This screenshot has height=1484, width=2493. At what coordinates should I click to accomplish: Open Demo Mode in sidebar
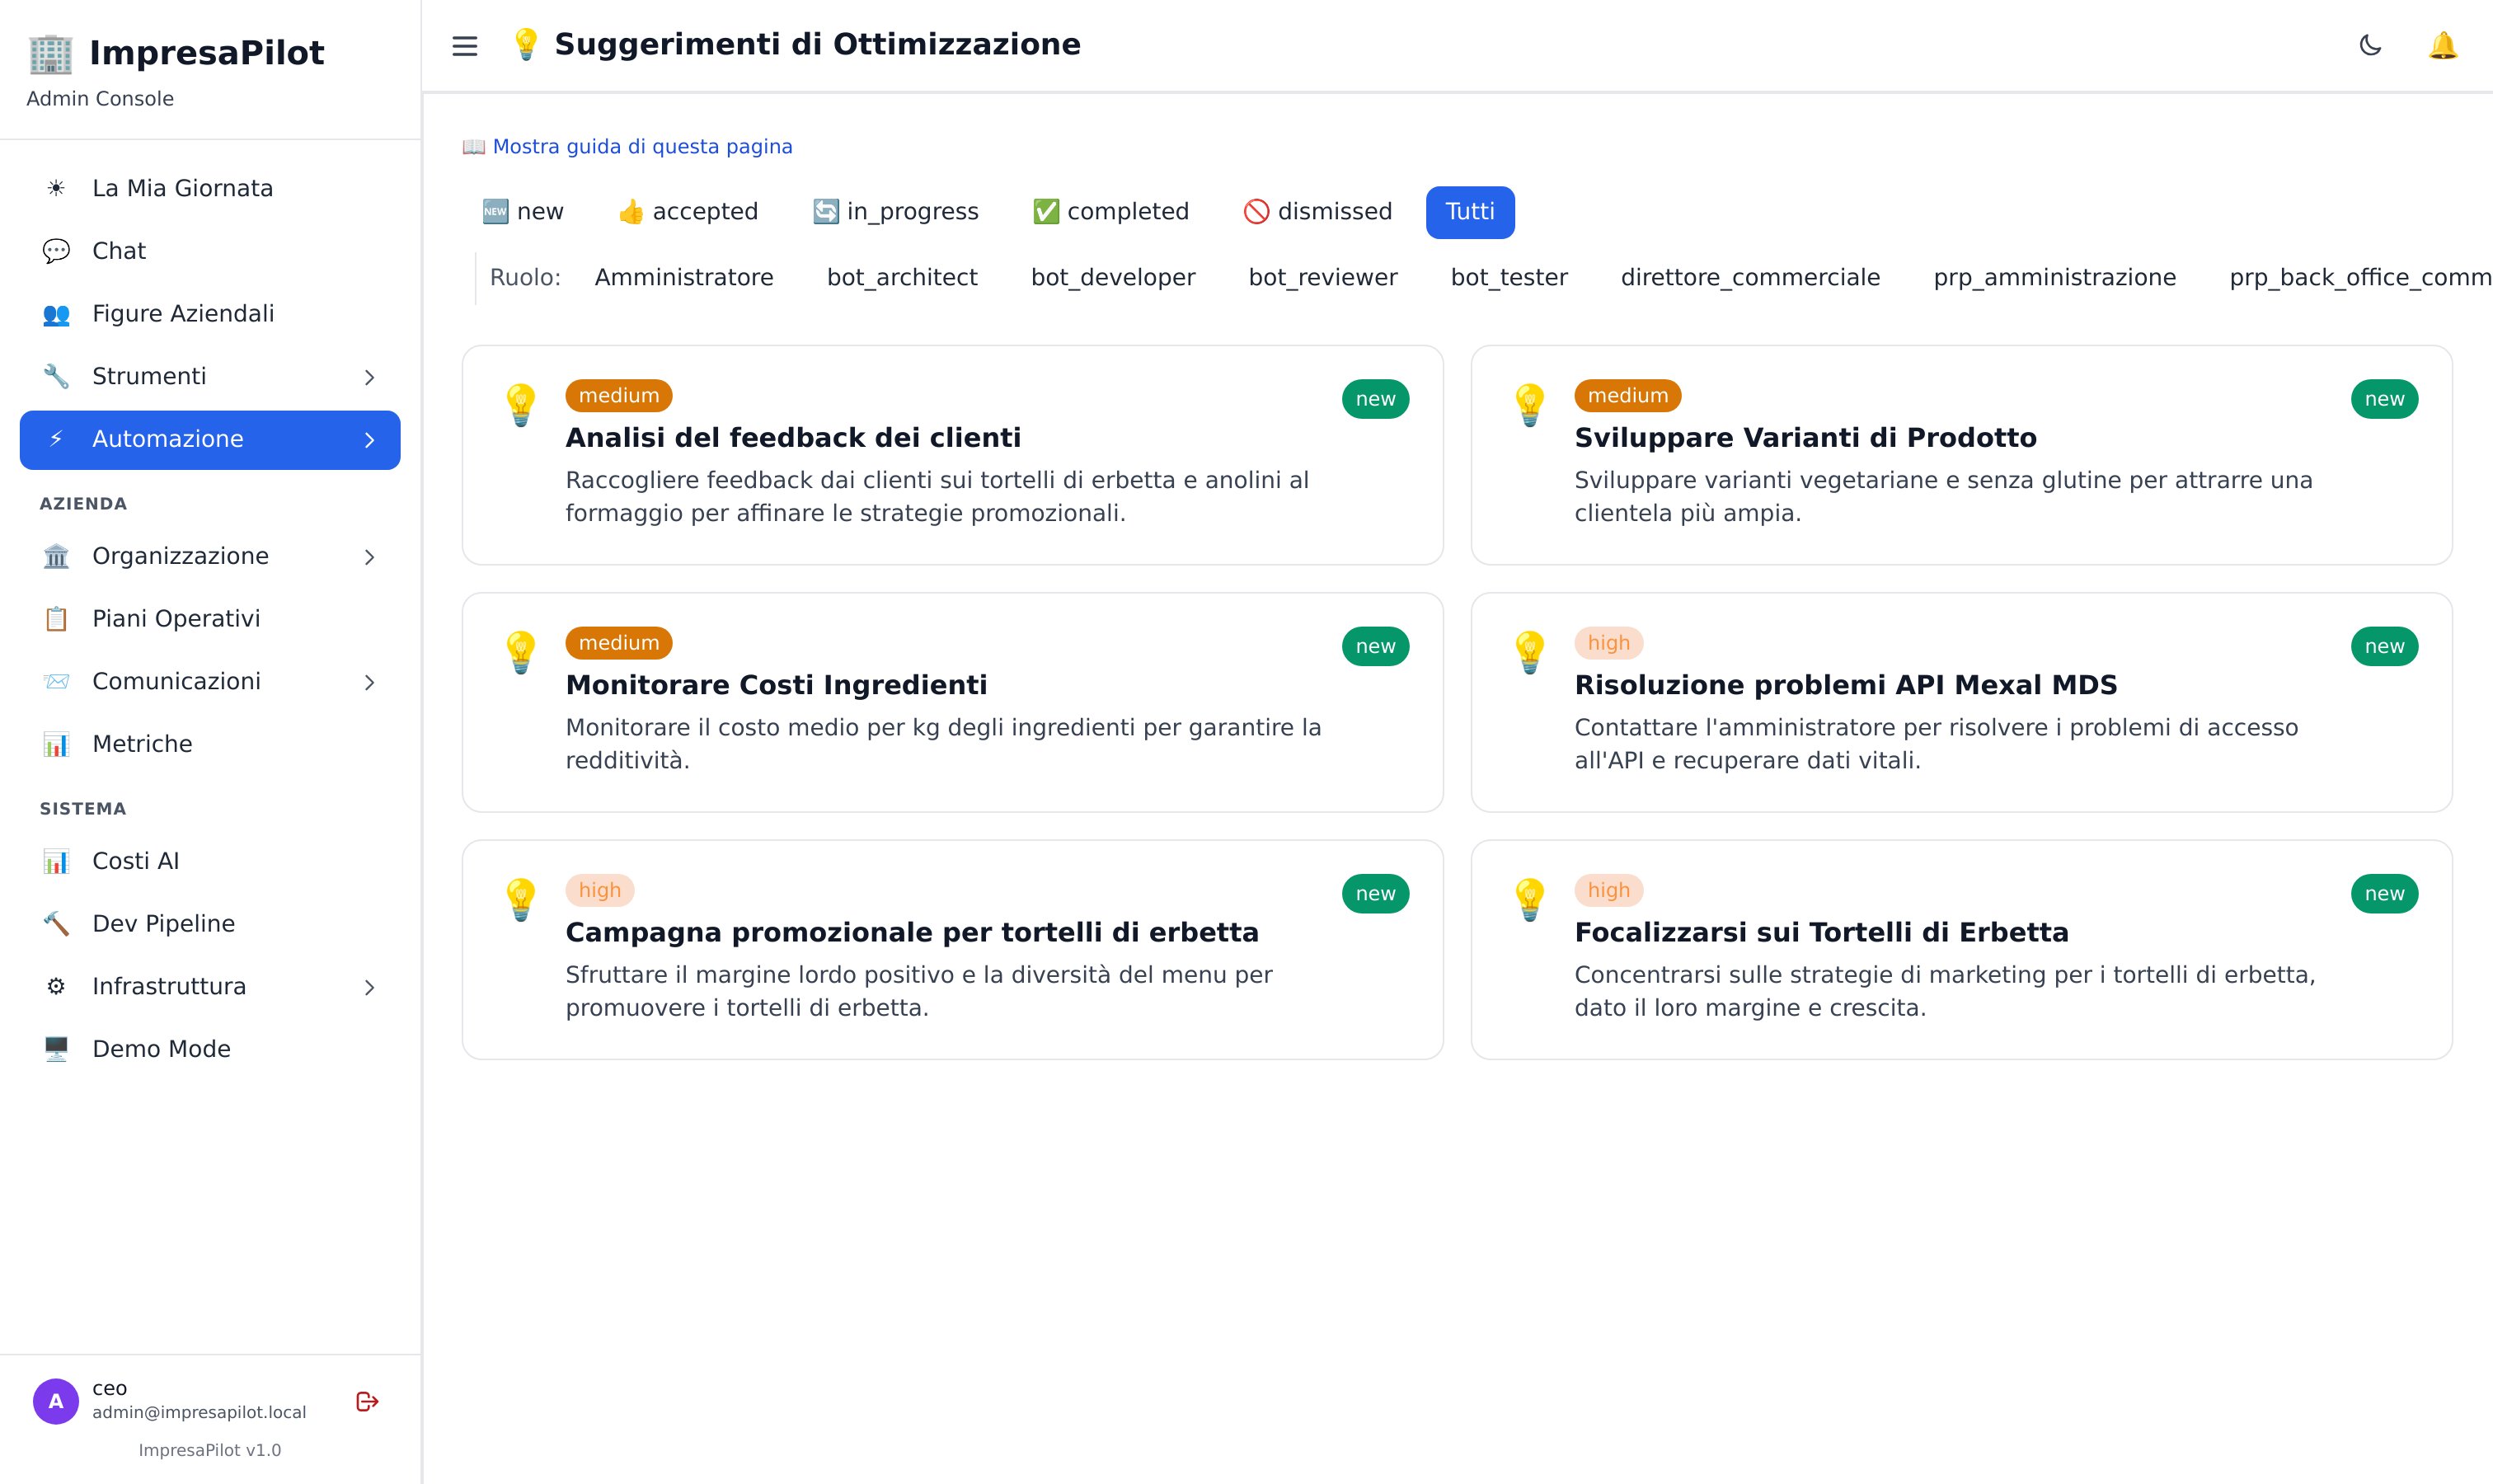[210, 1049]
